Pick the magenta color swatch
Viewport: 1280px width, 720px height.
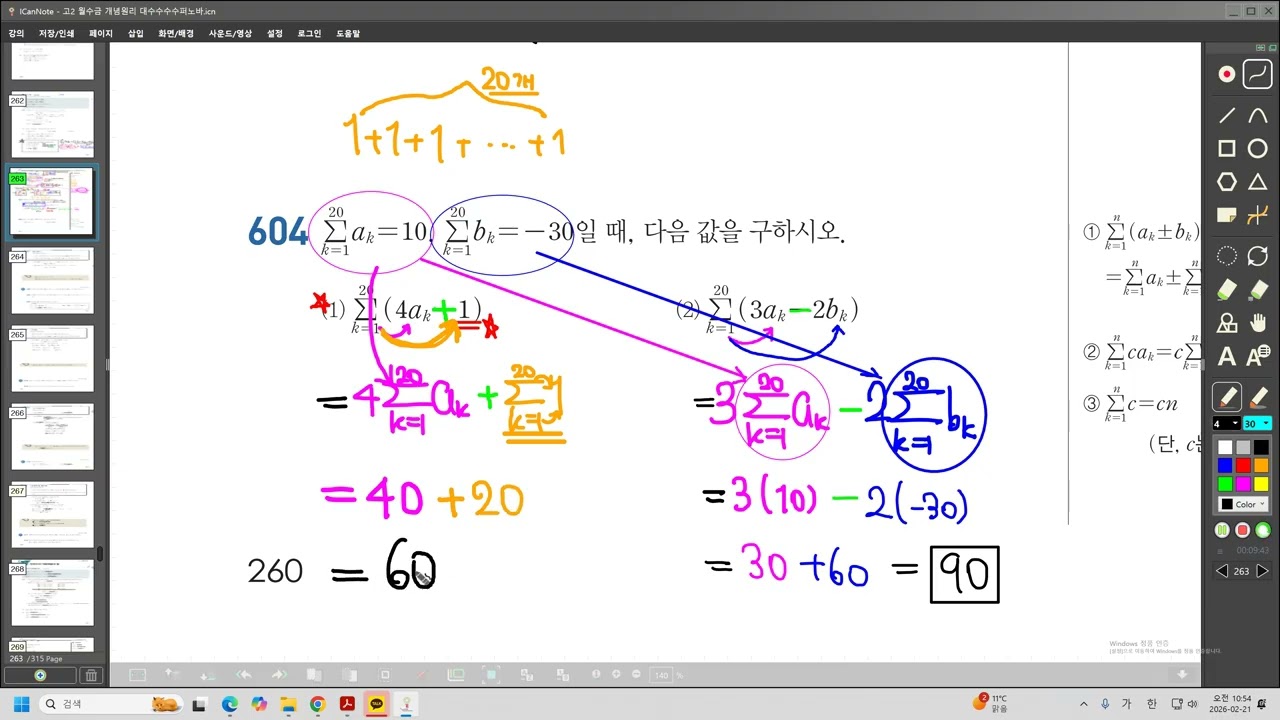pos(1243,484)
